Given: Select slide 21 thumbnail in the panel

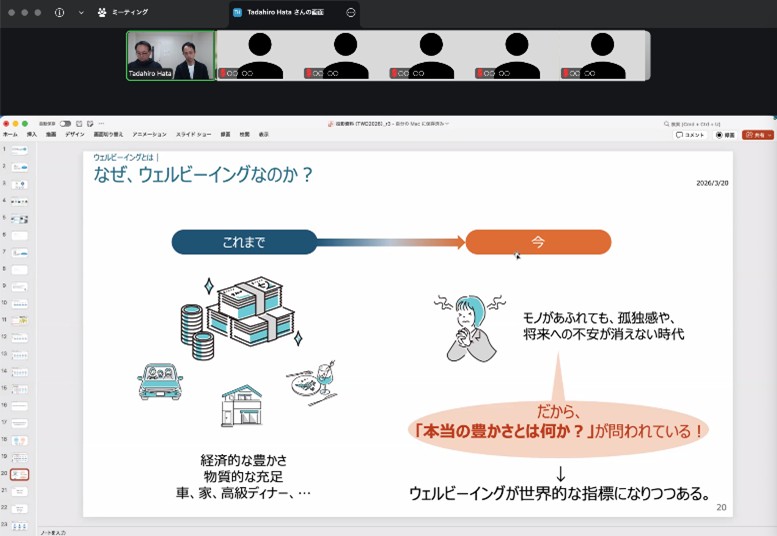Looking at the screenshot, I should tap(19, 492).
